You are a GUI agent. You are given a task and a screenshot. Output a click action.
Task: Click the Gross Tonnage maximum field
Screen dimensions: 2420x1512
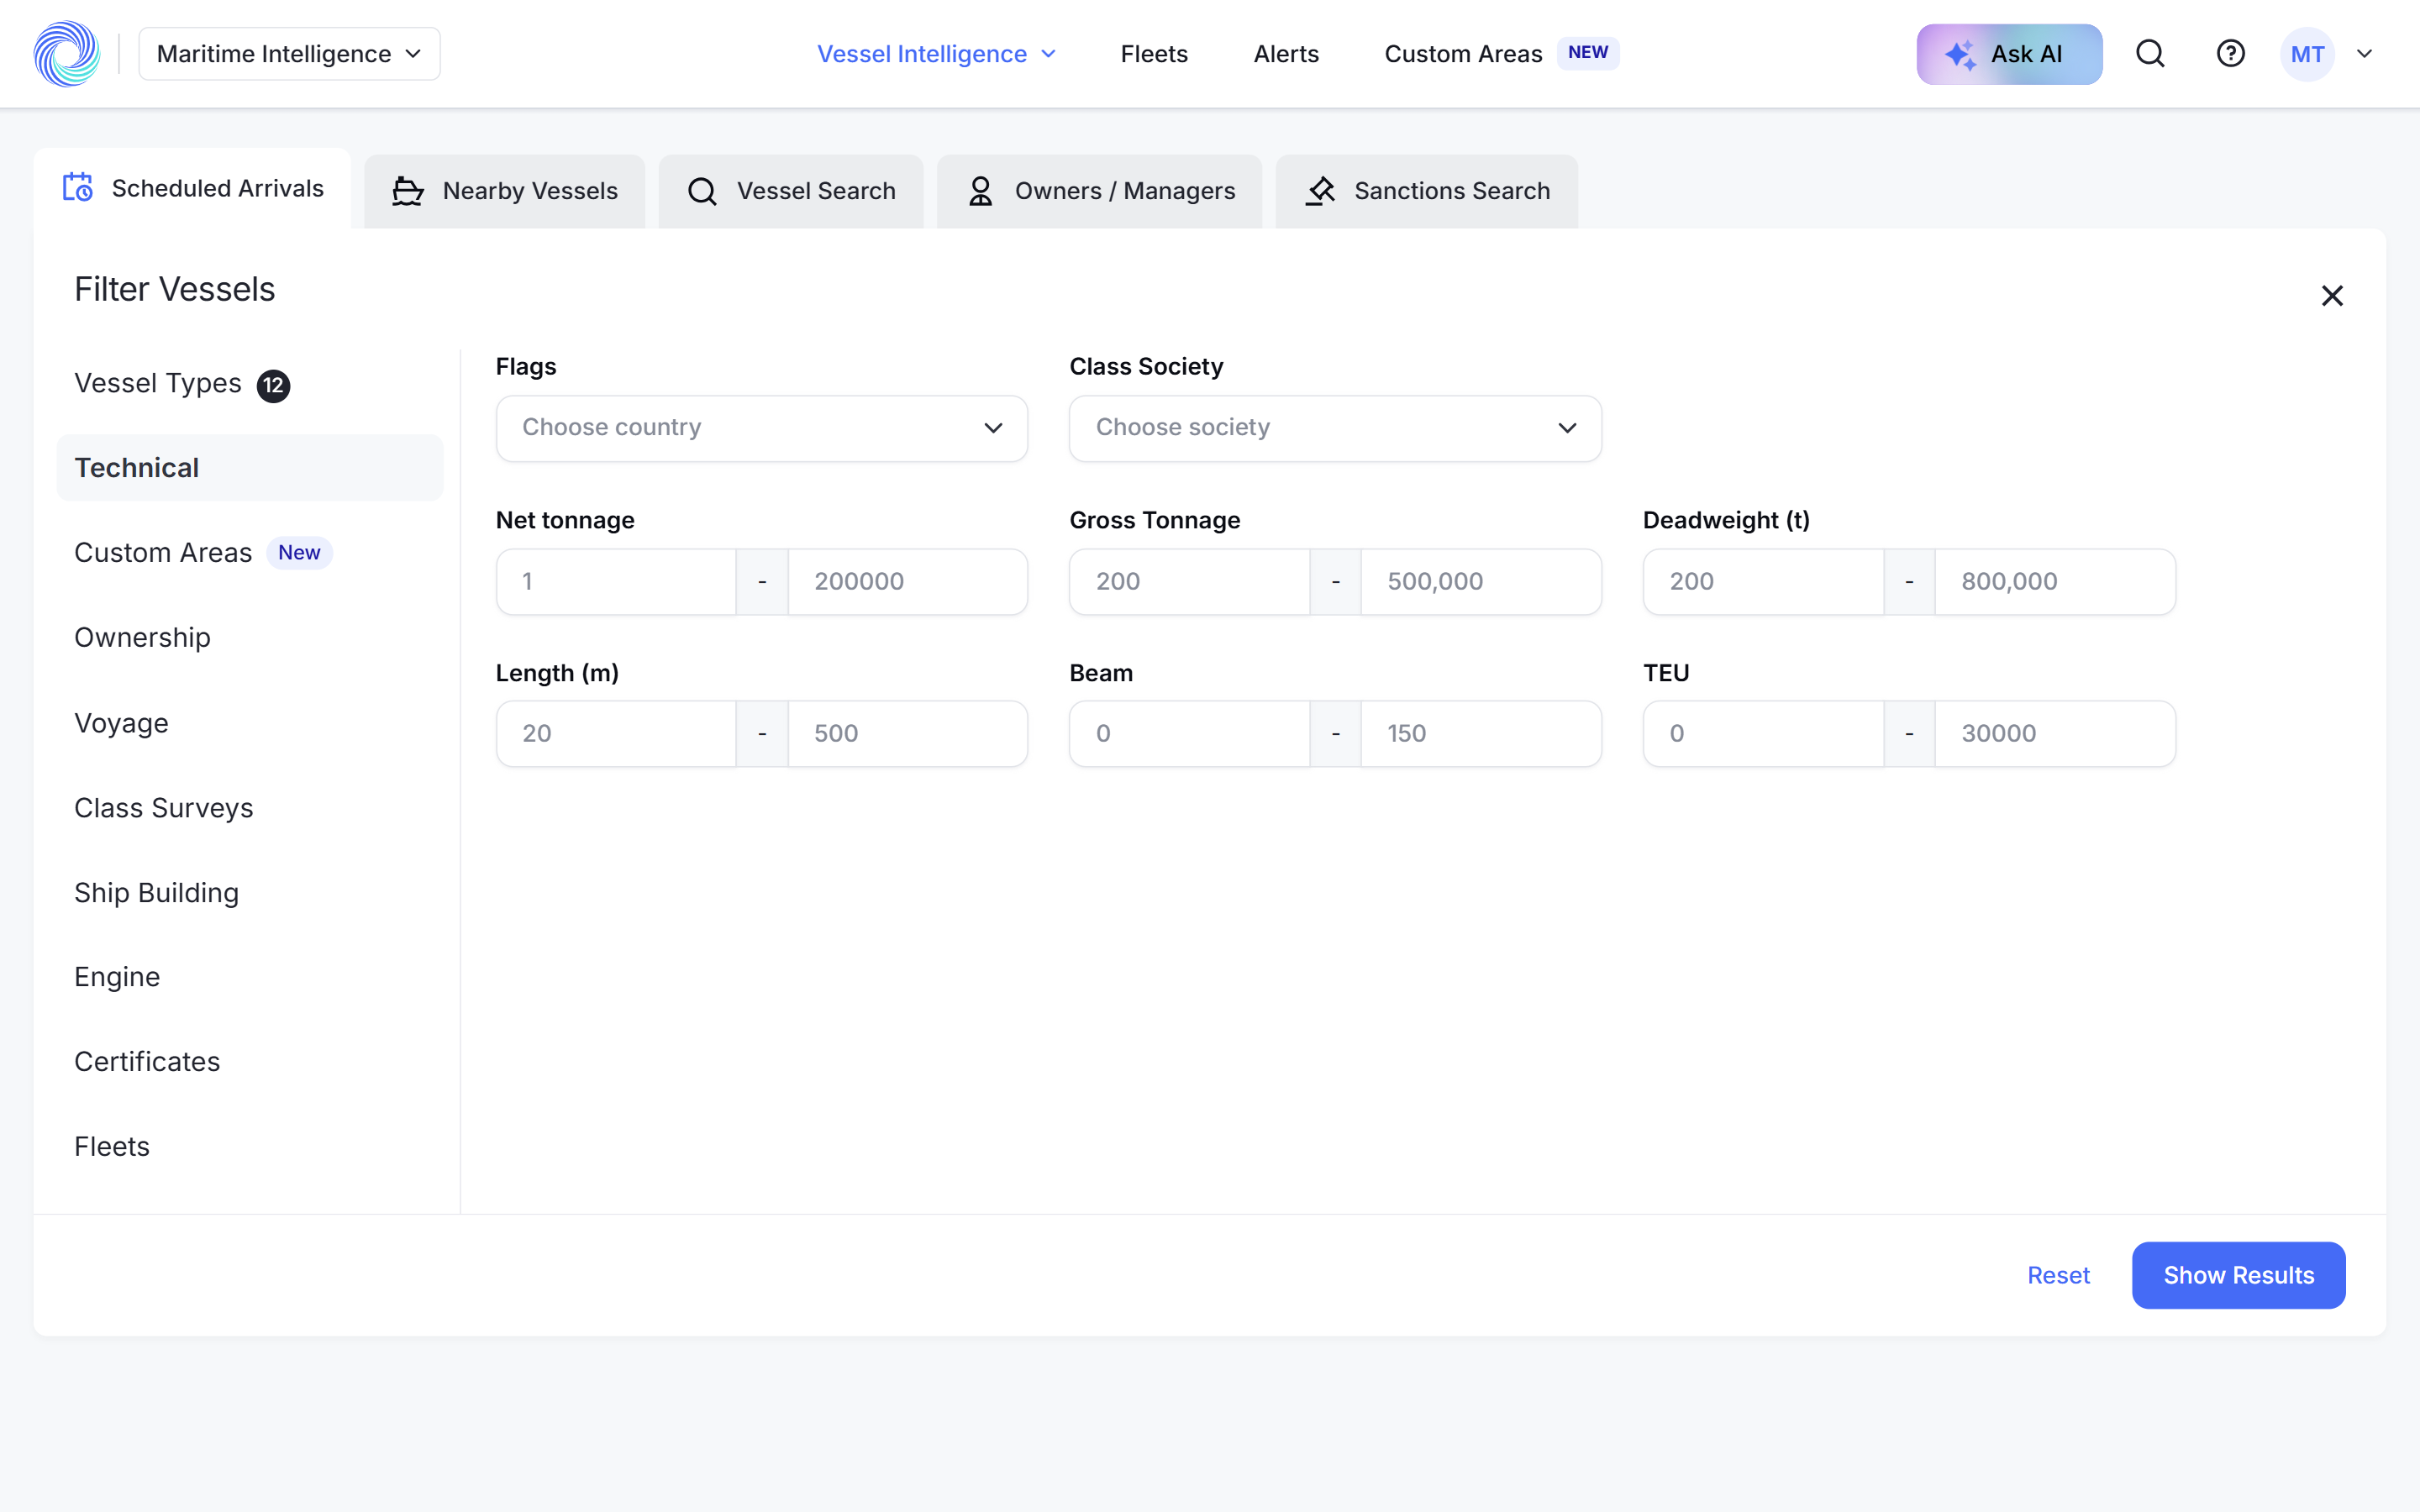click(1481, 581)
